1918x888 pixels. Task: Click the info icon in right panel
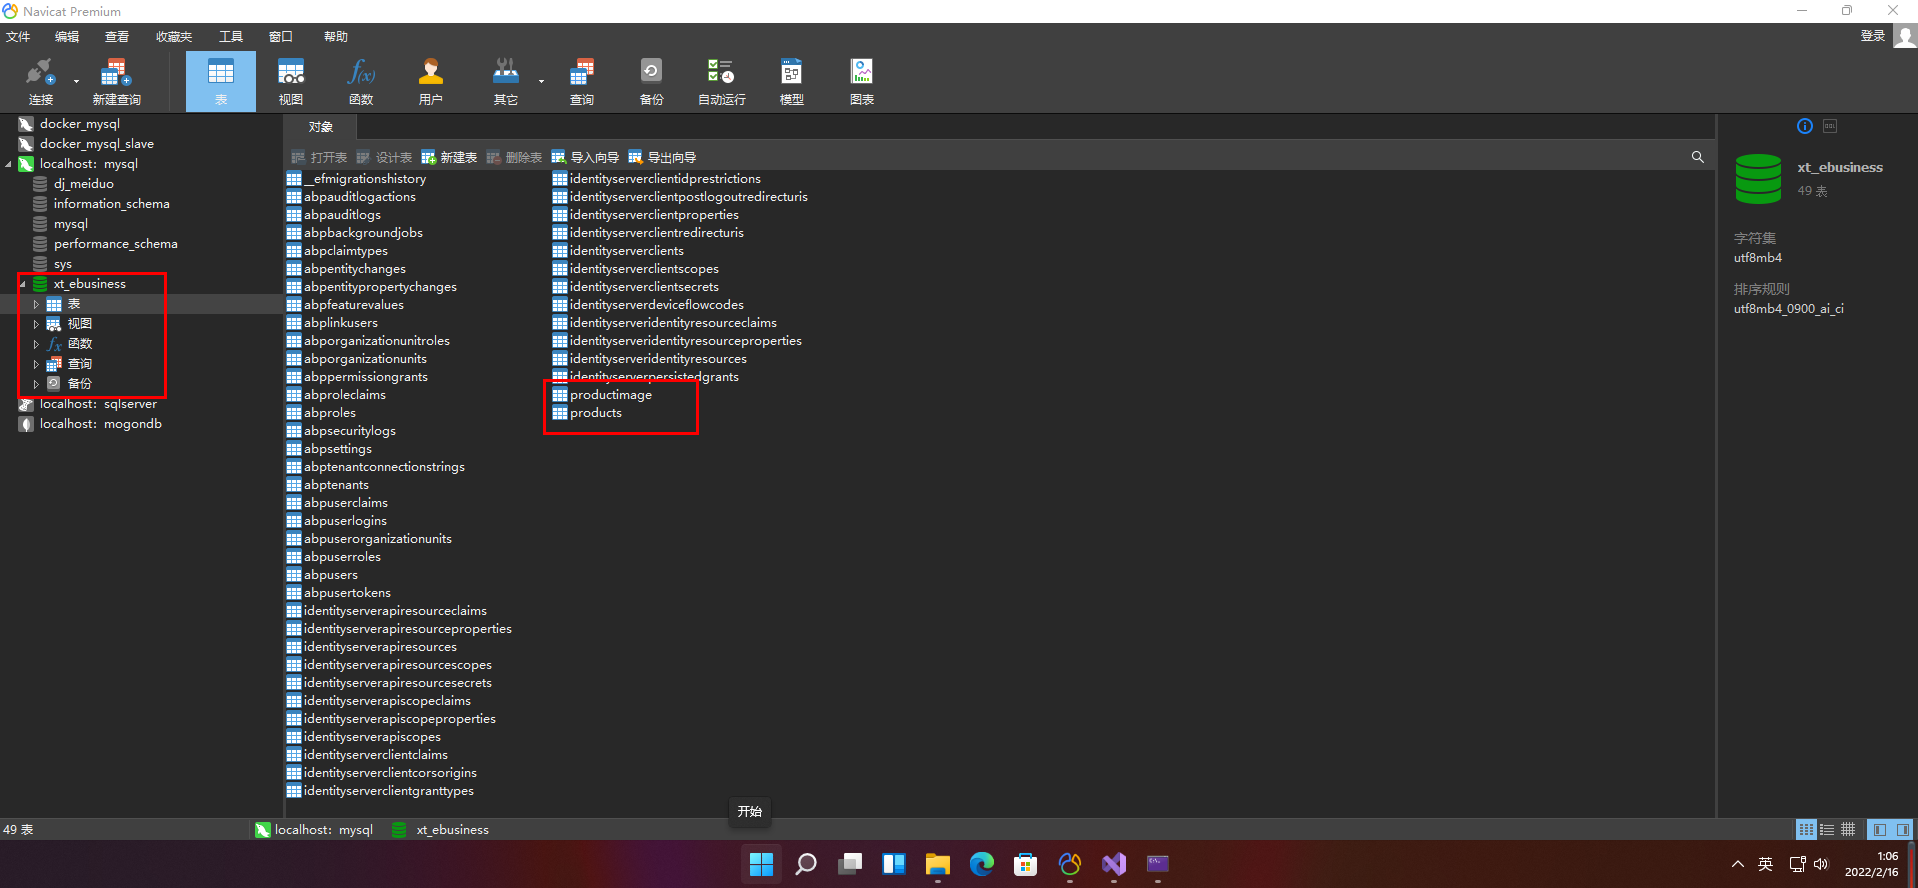coord(1804,126)
